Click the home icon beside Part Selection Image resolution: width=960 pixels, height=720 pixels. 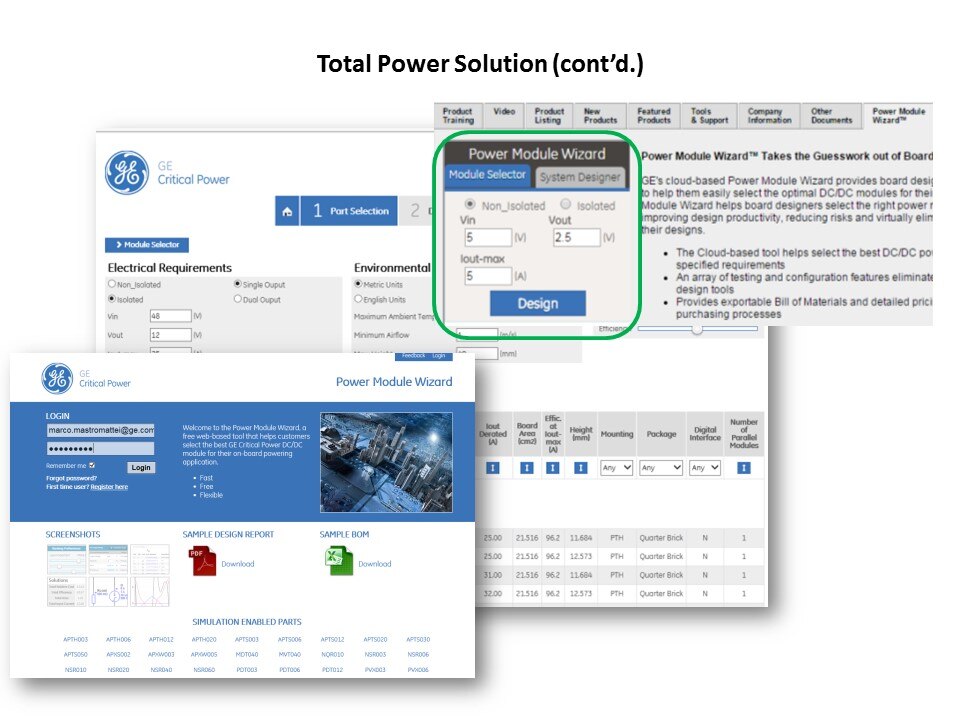288,211
